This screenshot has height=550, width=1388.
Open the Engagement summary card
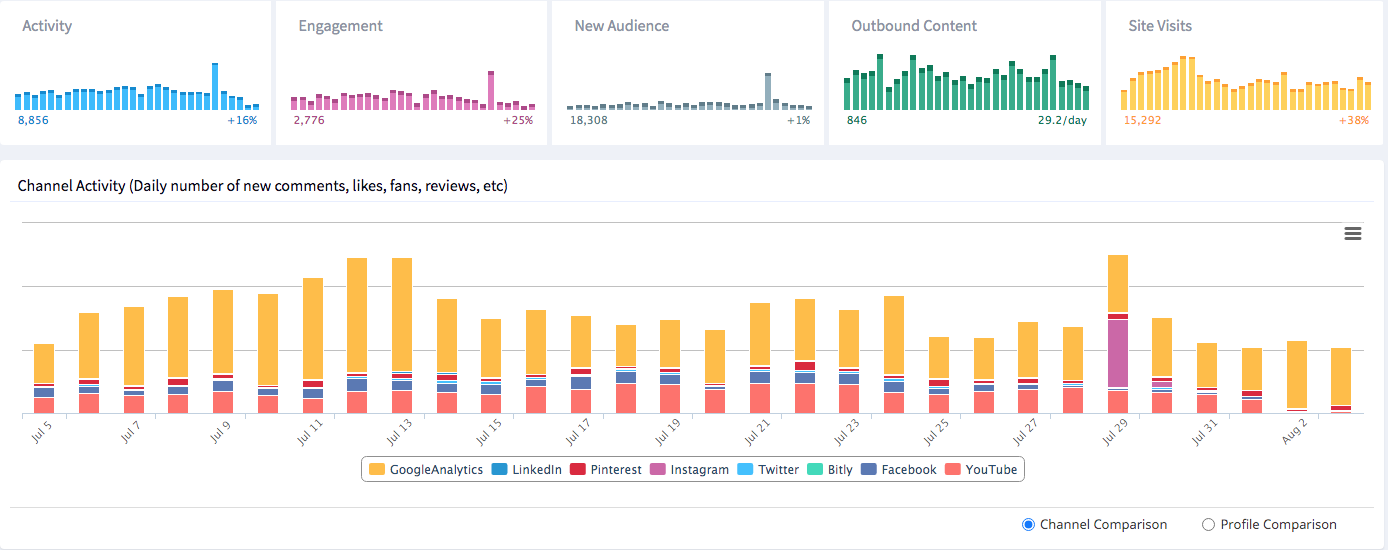(x=412, y=72)
